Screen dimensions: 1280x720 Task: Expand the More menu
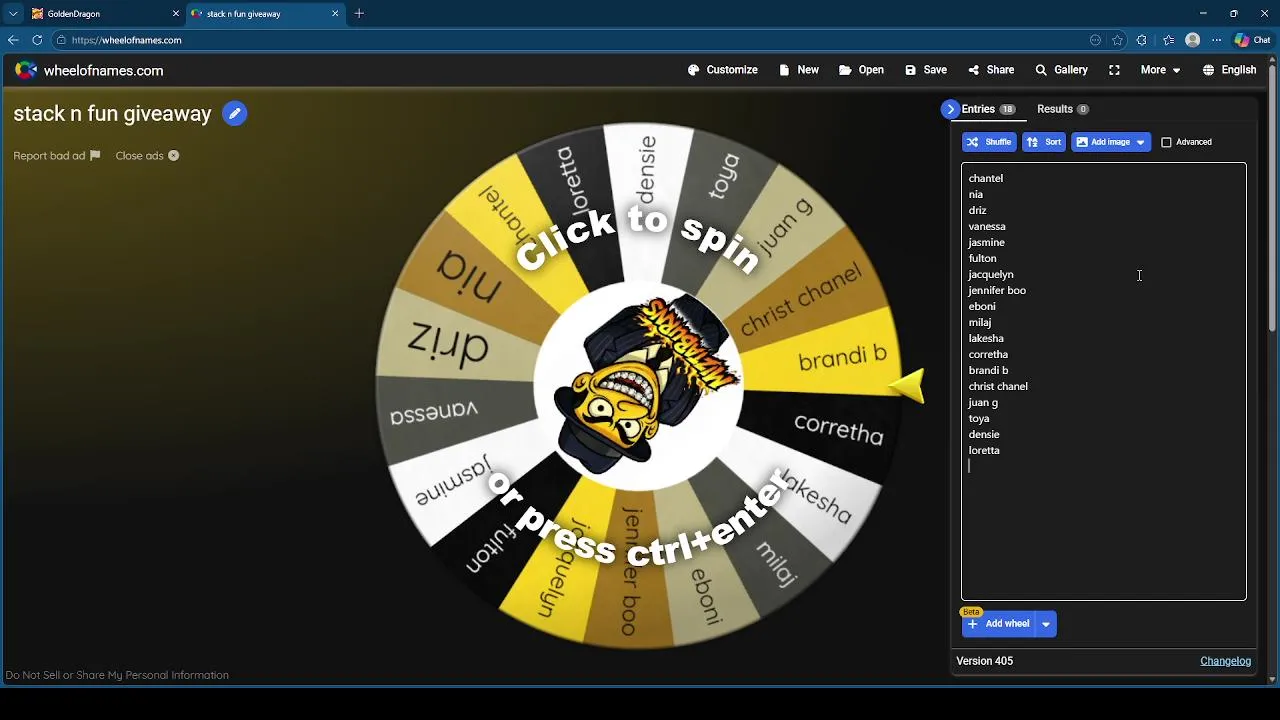pos(1160,70)
